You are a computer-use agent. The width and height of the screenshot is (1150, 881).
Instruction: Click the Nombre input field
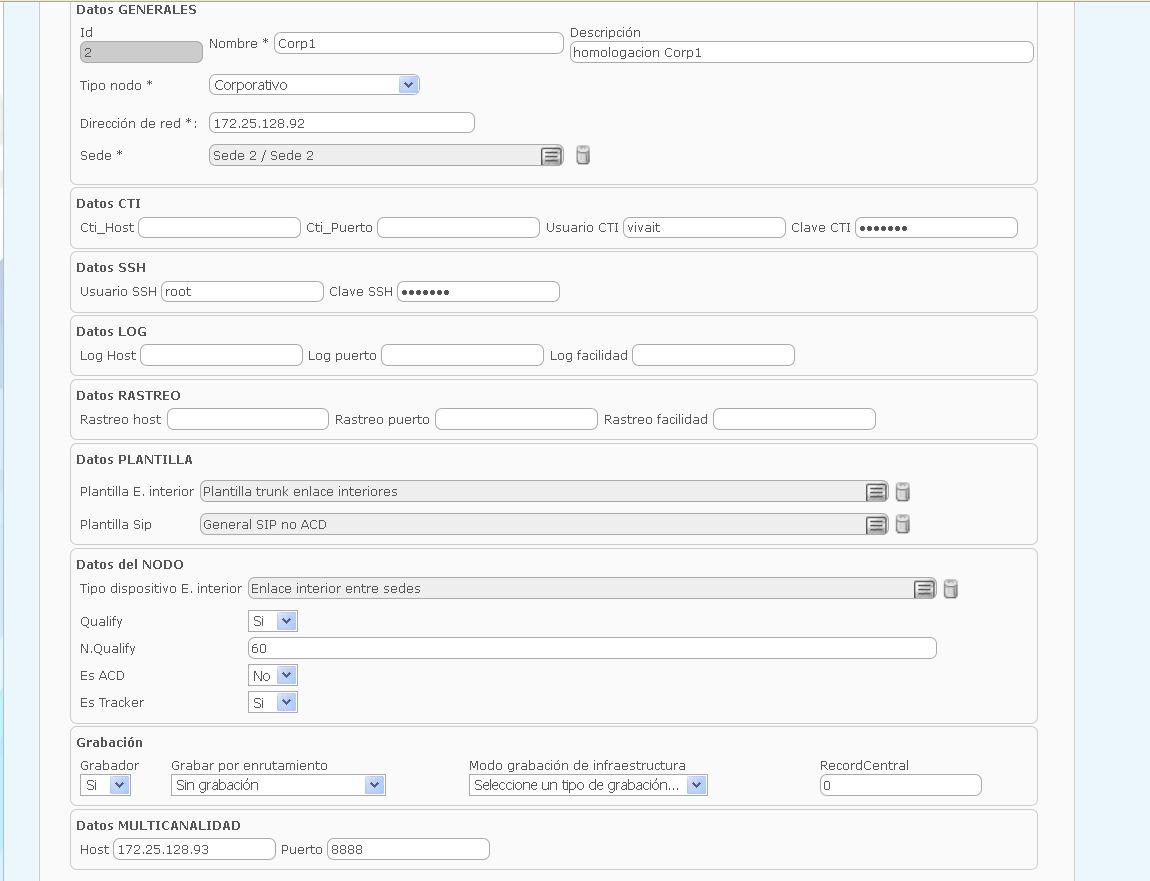pyautogui.click(x=419, y=43)
